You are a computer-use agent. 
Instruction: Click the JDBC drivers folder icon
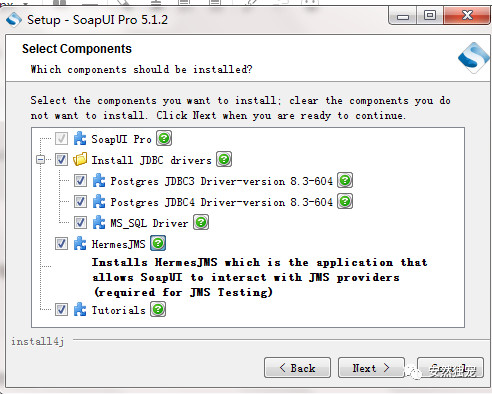tap(80, 159)
